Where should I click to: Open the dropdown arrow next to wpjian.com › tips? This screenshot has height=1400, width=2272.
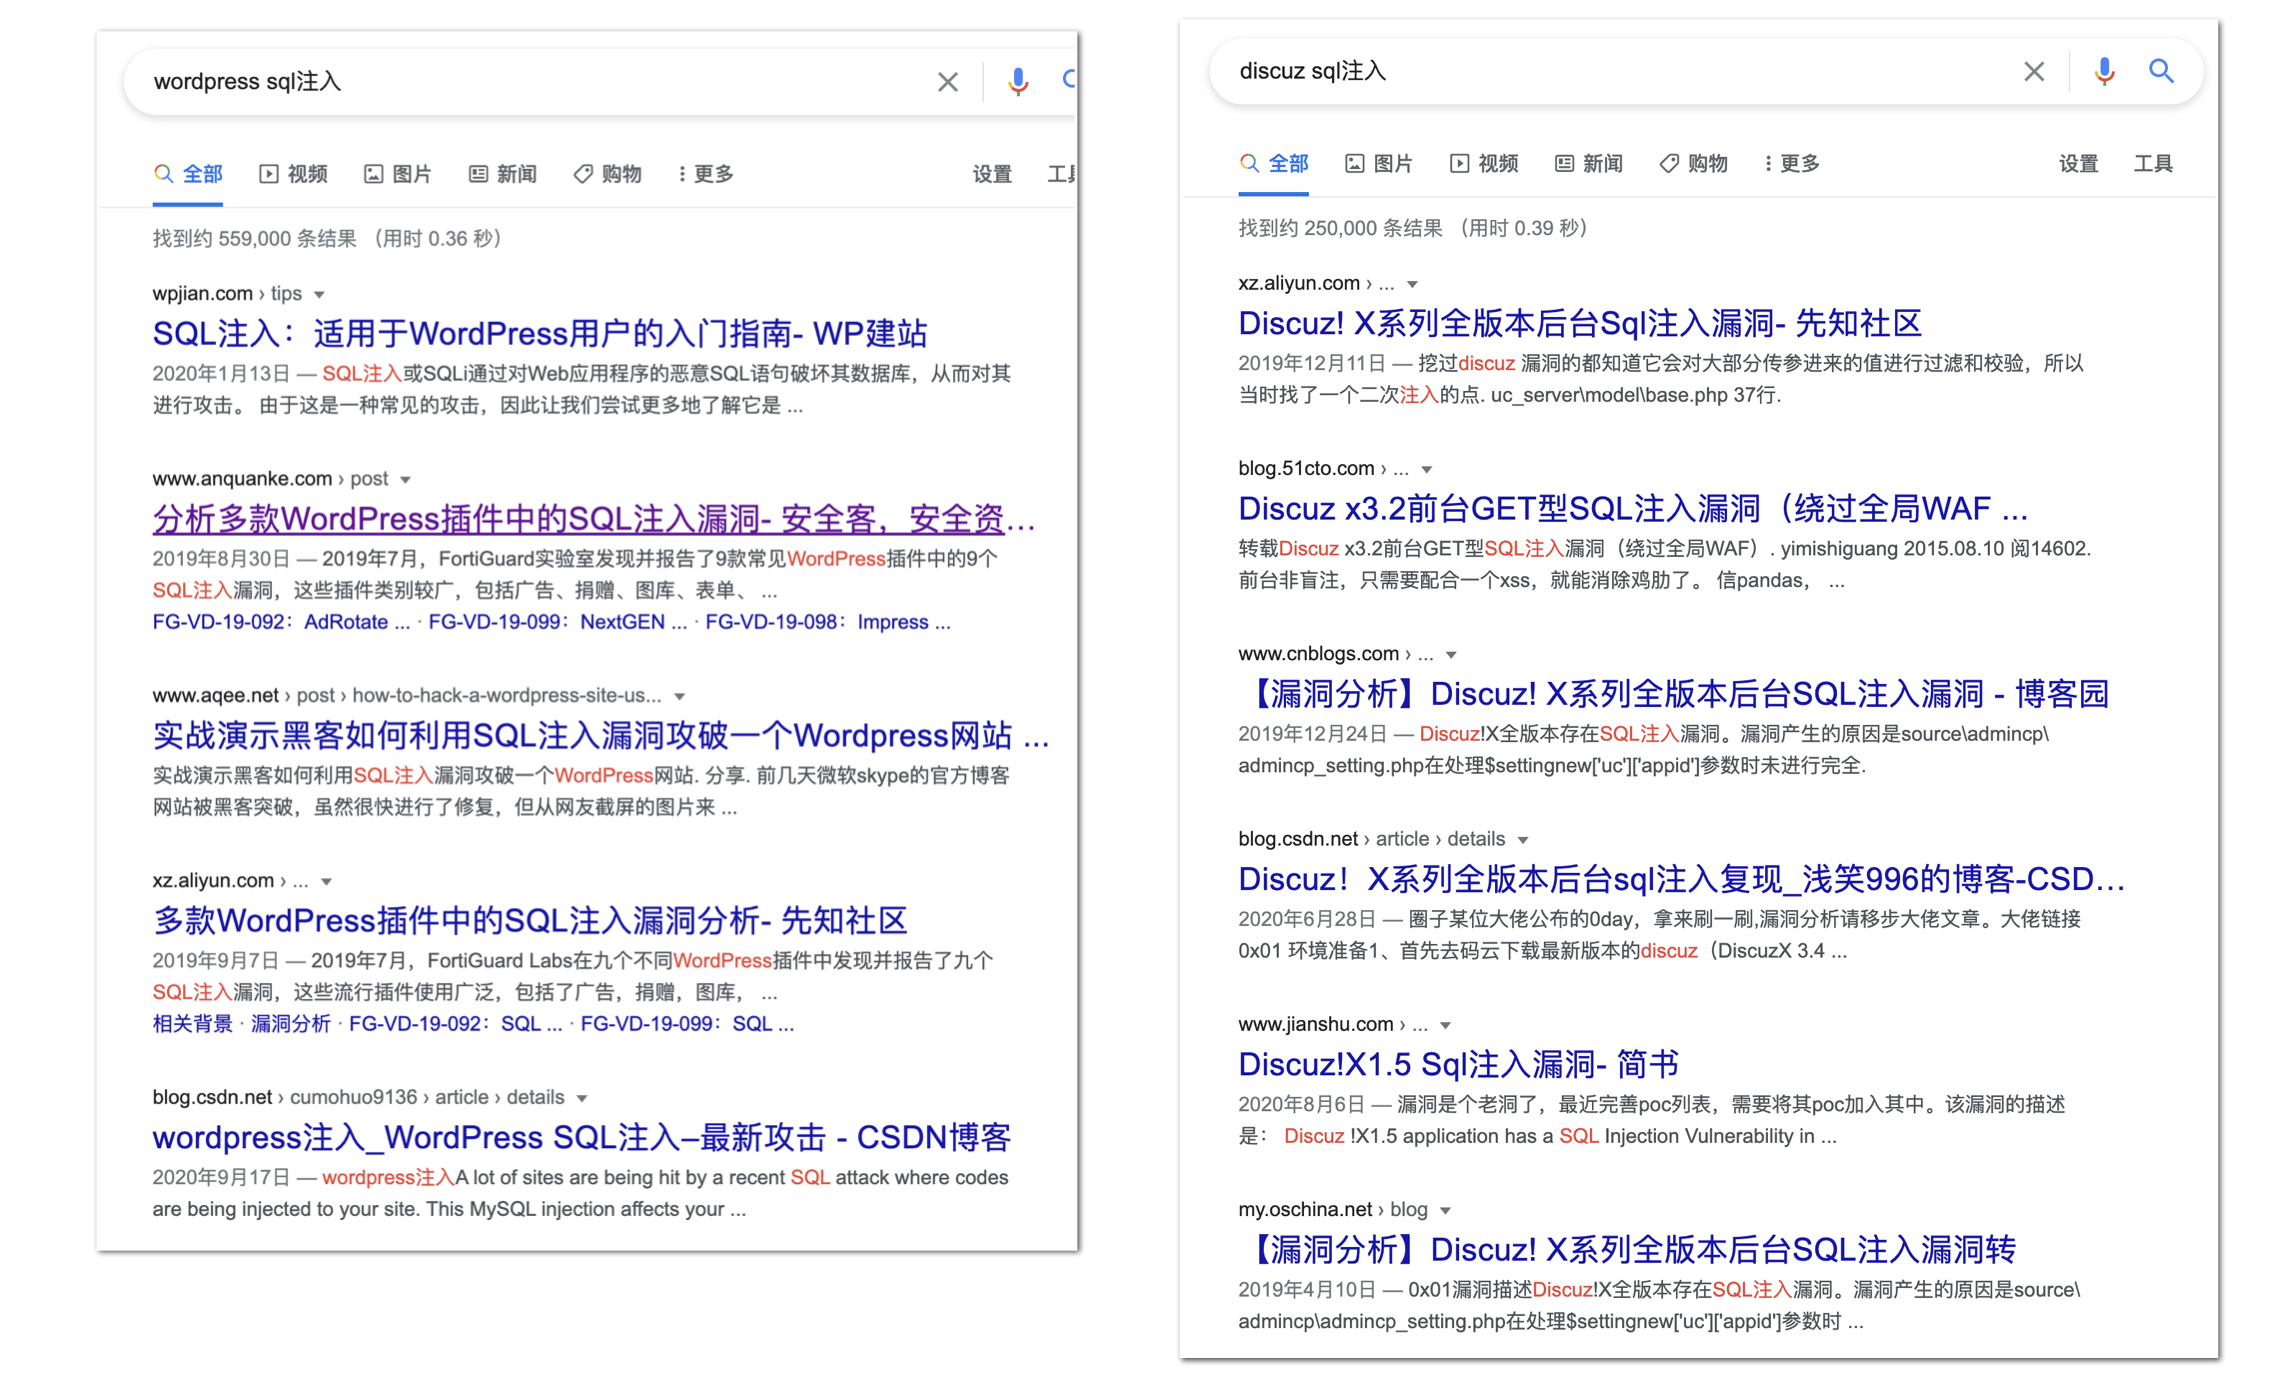319,294
